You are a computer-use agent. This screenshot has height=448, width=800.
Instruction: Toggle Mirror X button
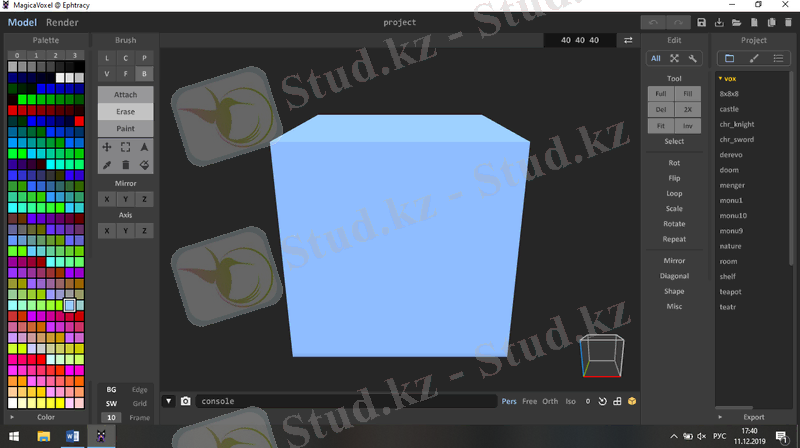pos(107,199)
